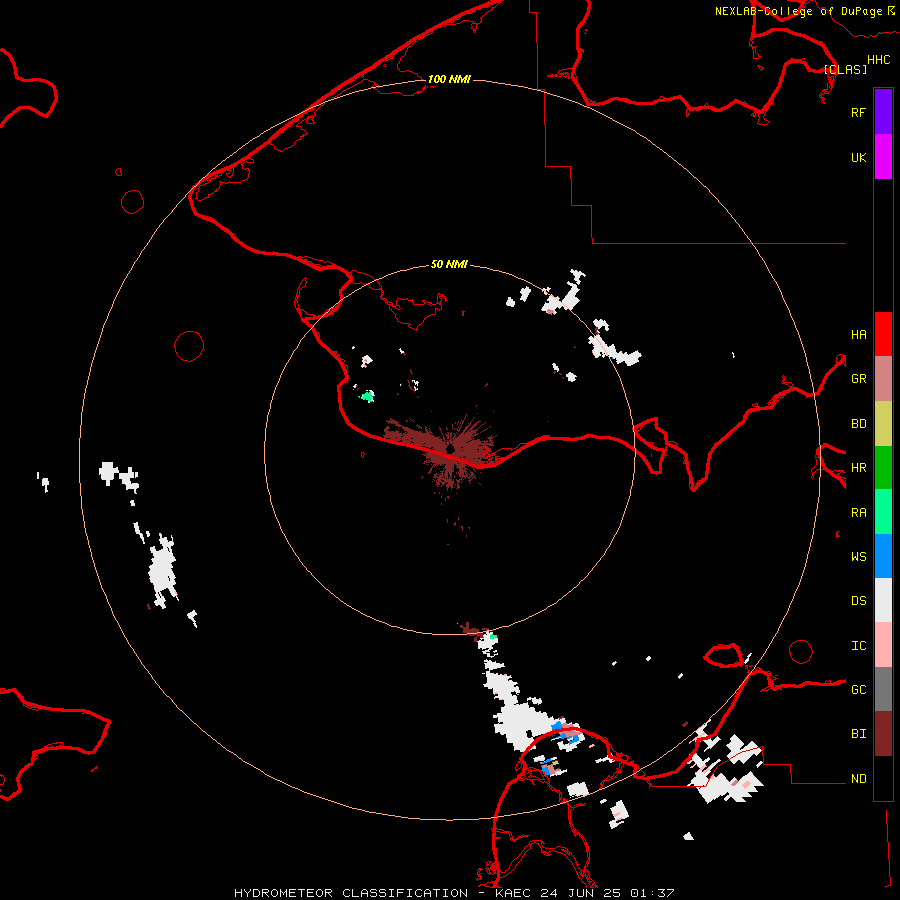Click the RA legend label
The image size is (900, 900).
click(858, 513)
